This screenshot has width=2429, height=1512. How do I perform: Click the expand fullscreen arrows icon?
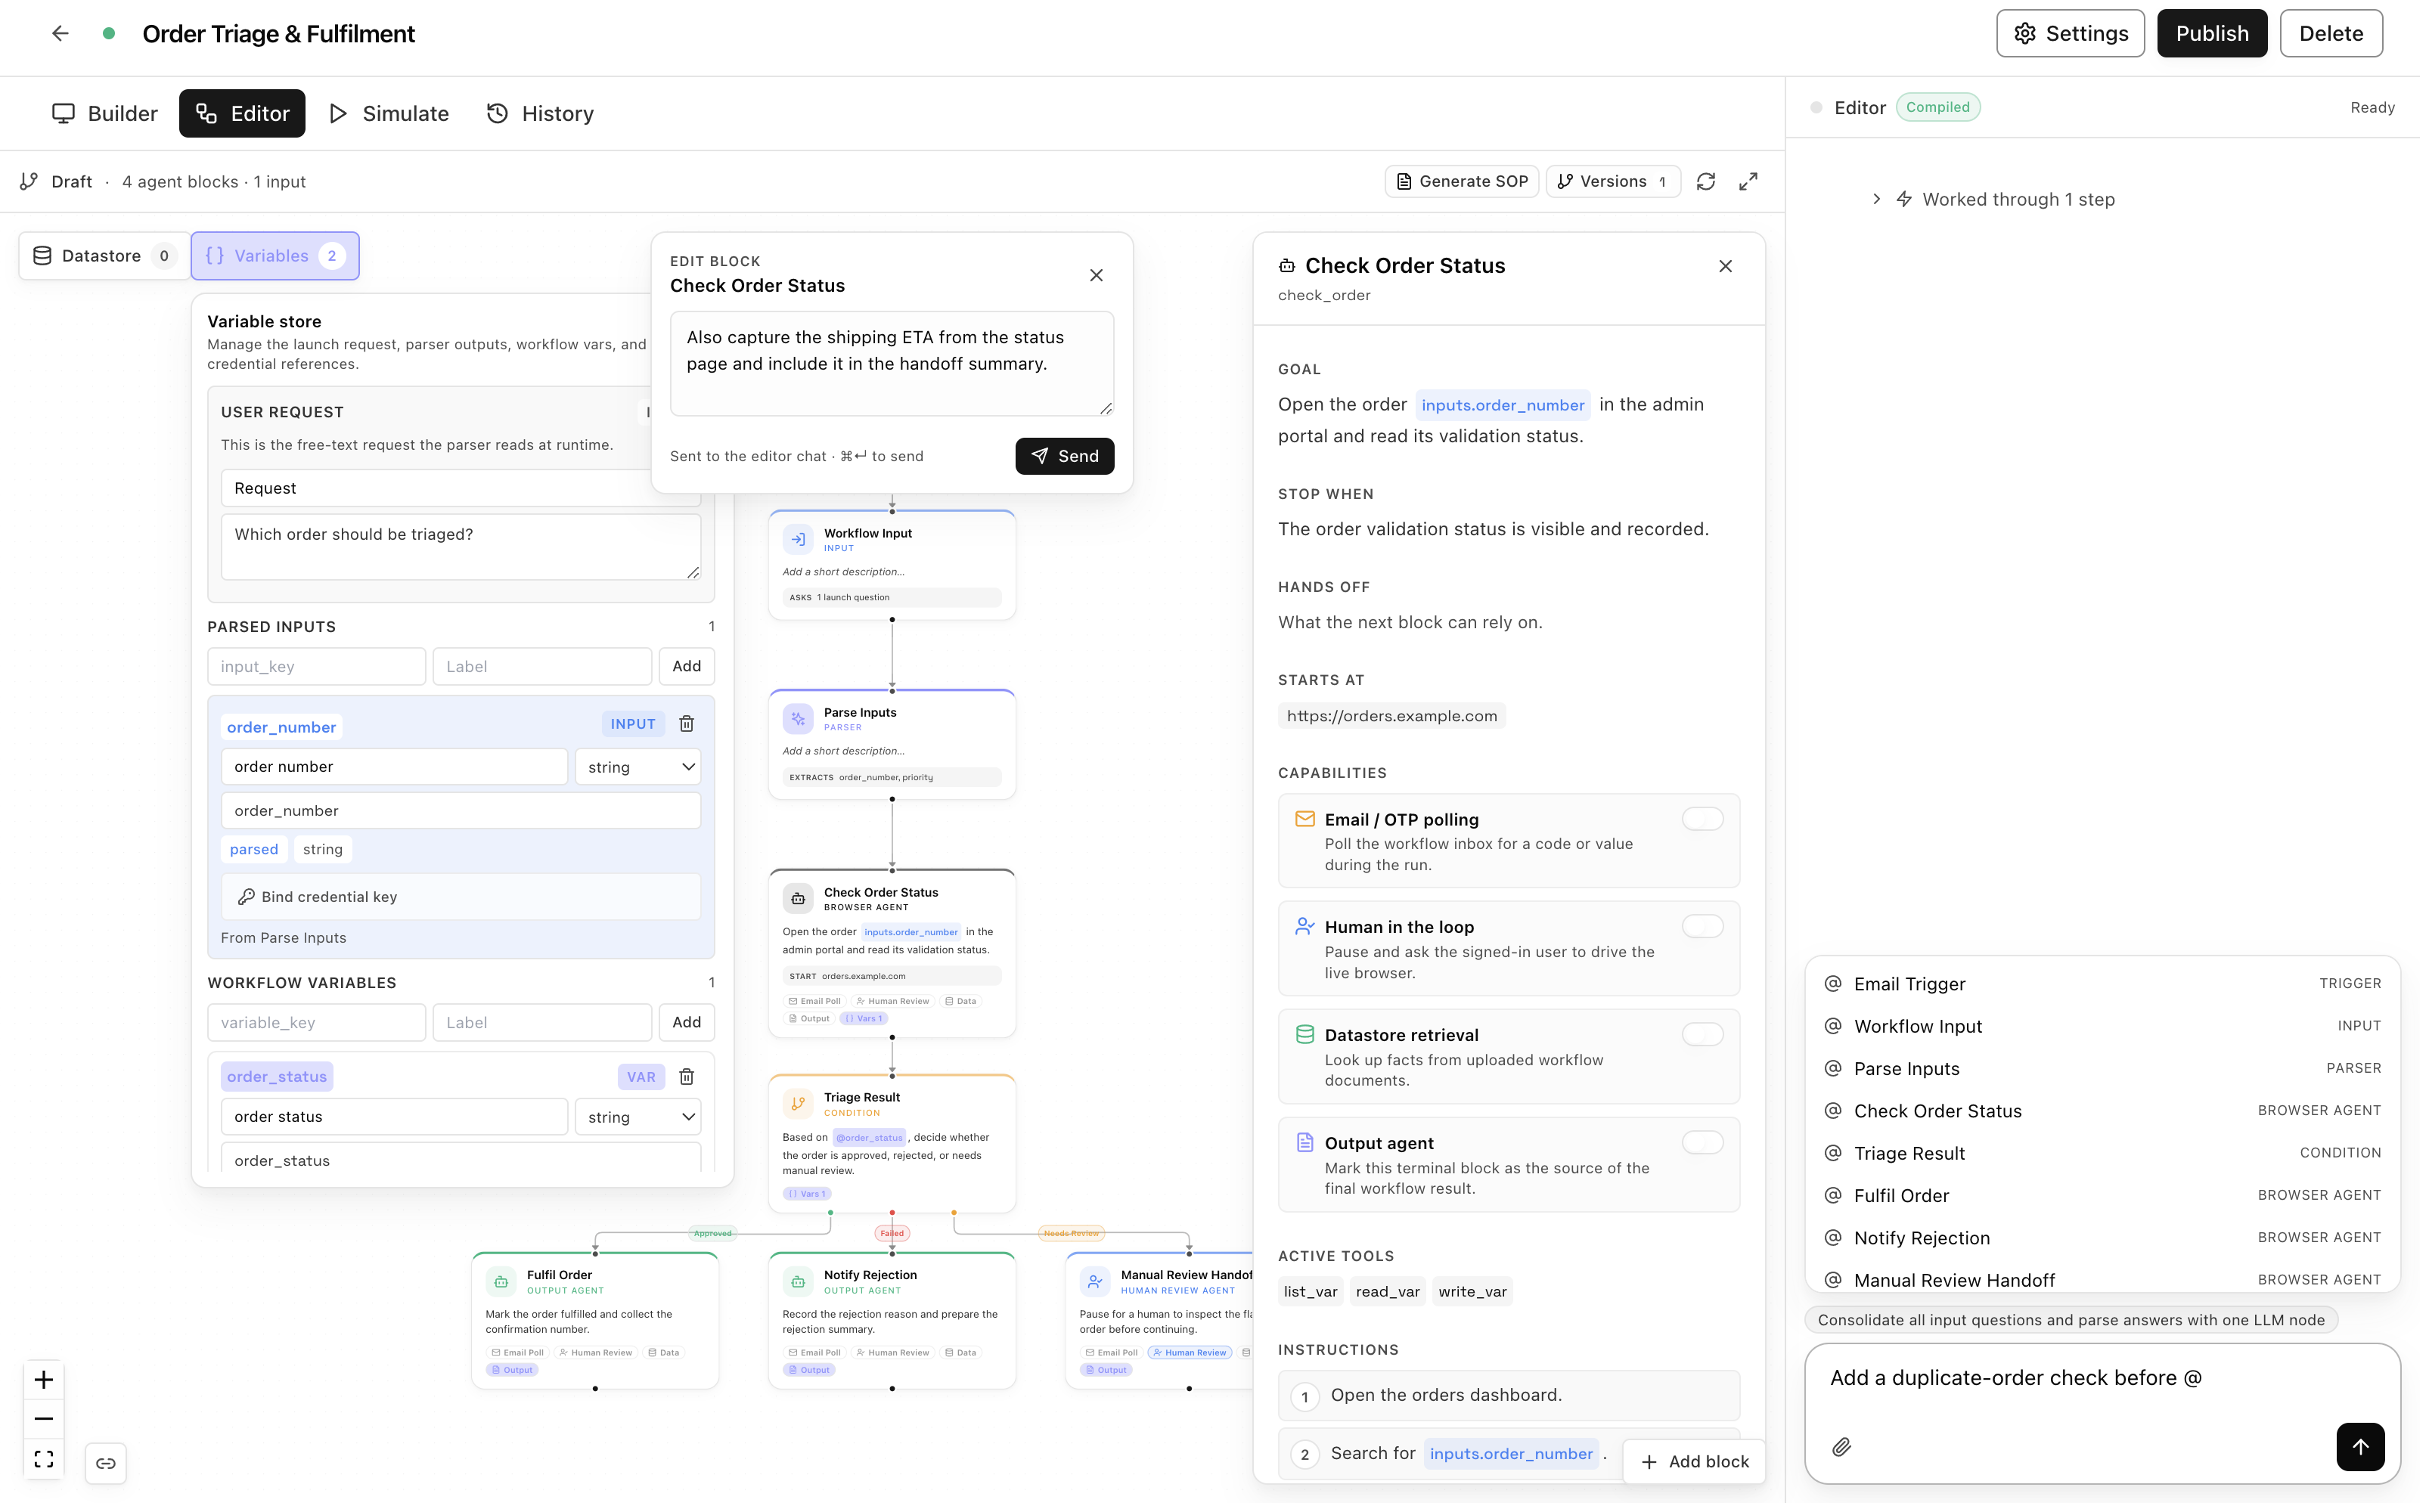(x=1754, y=182)
